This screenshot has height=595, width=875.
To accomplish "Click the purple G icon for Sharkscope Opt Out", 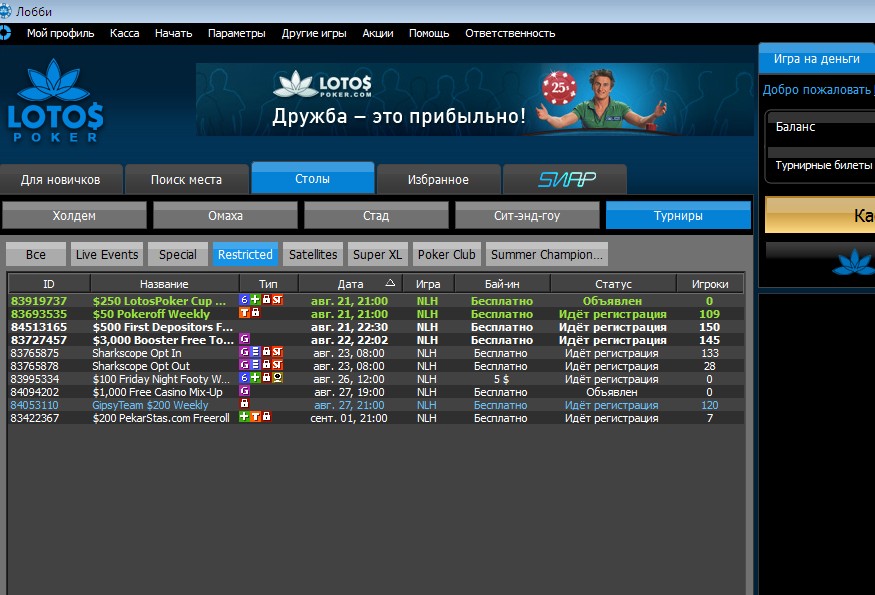I will click(x=244, y=364).
